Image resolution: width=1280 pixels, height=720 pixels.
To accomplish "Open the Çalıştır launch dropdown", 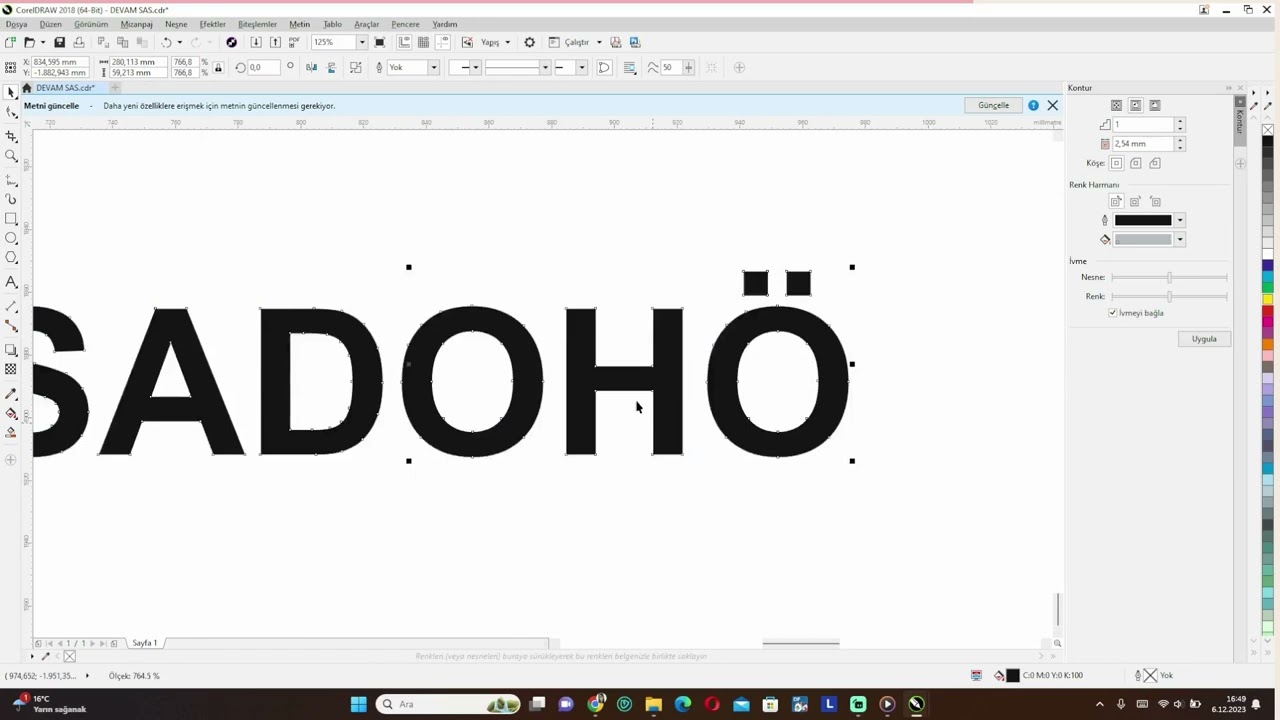I will [x=599, y=42].
